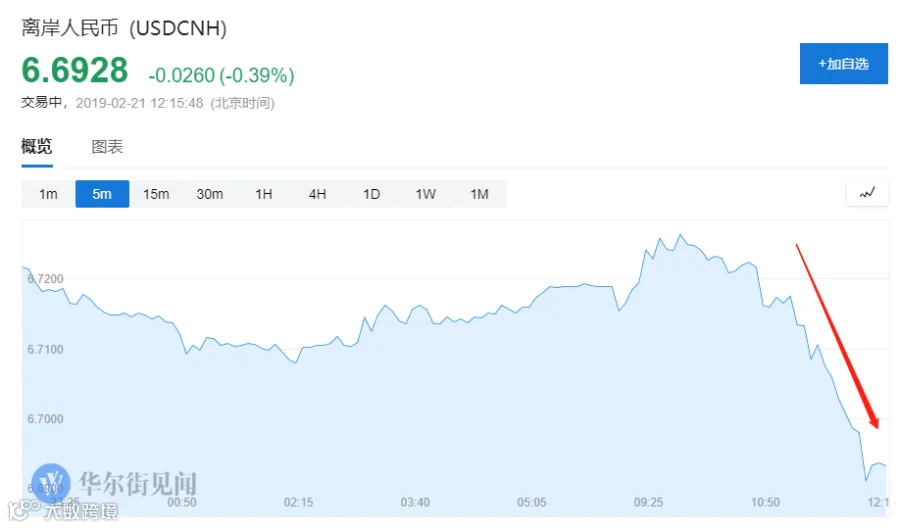
Task: Choose the 30m timeframe
Action: click(x=210, y=194)
